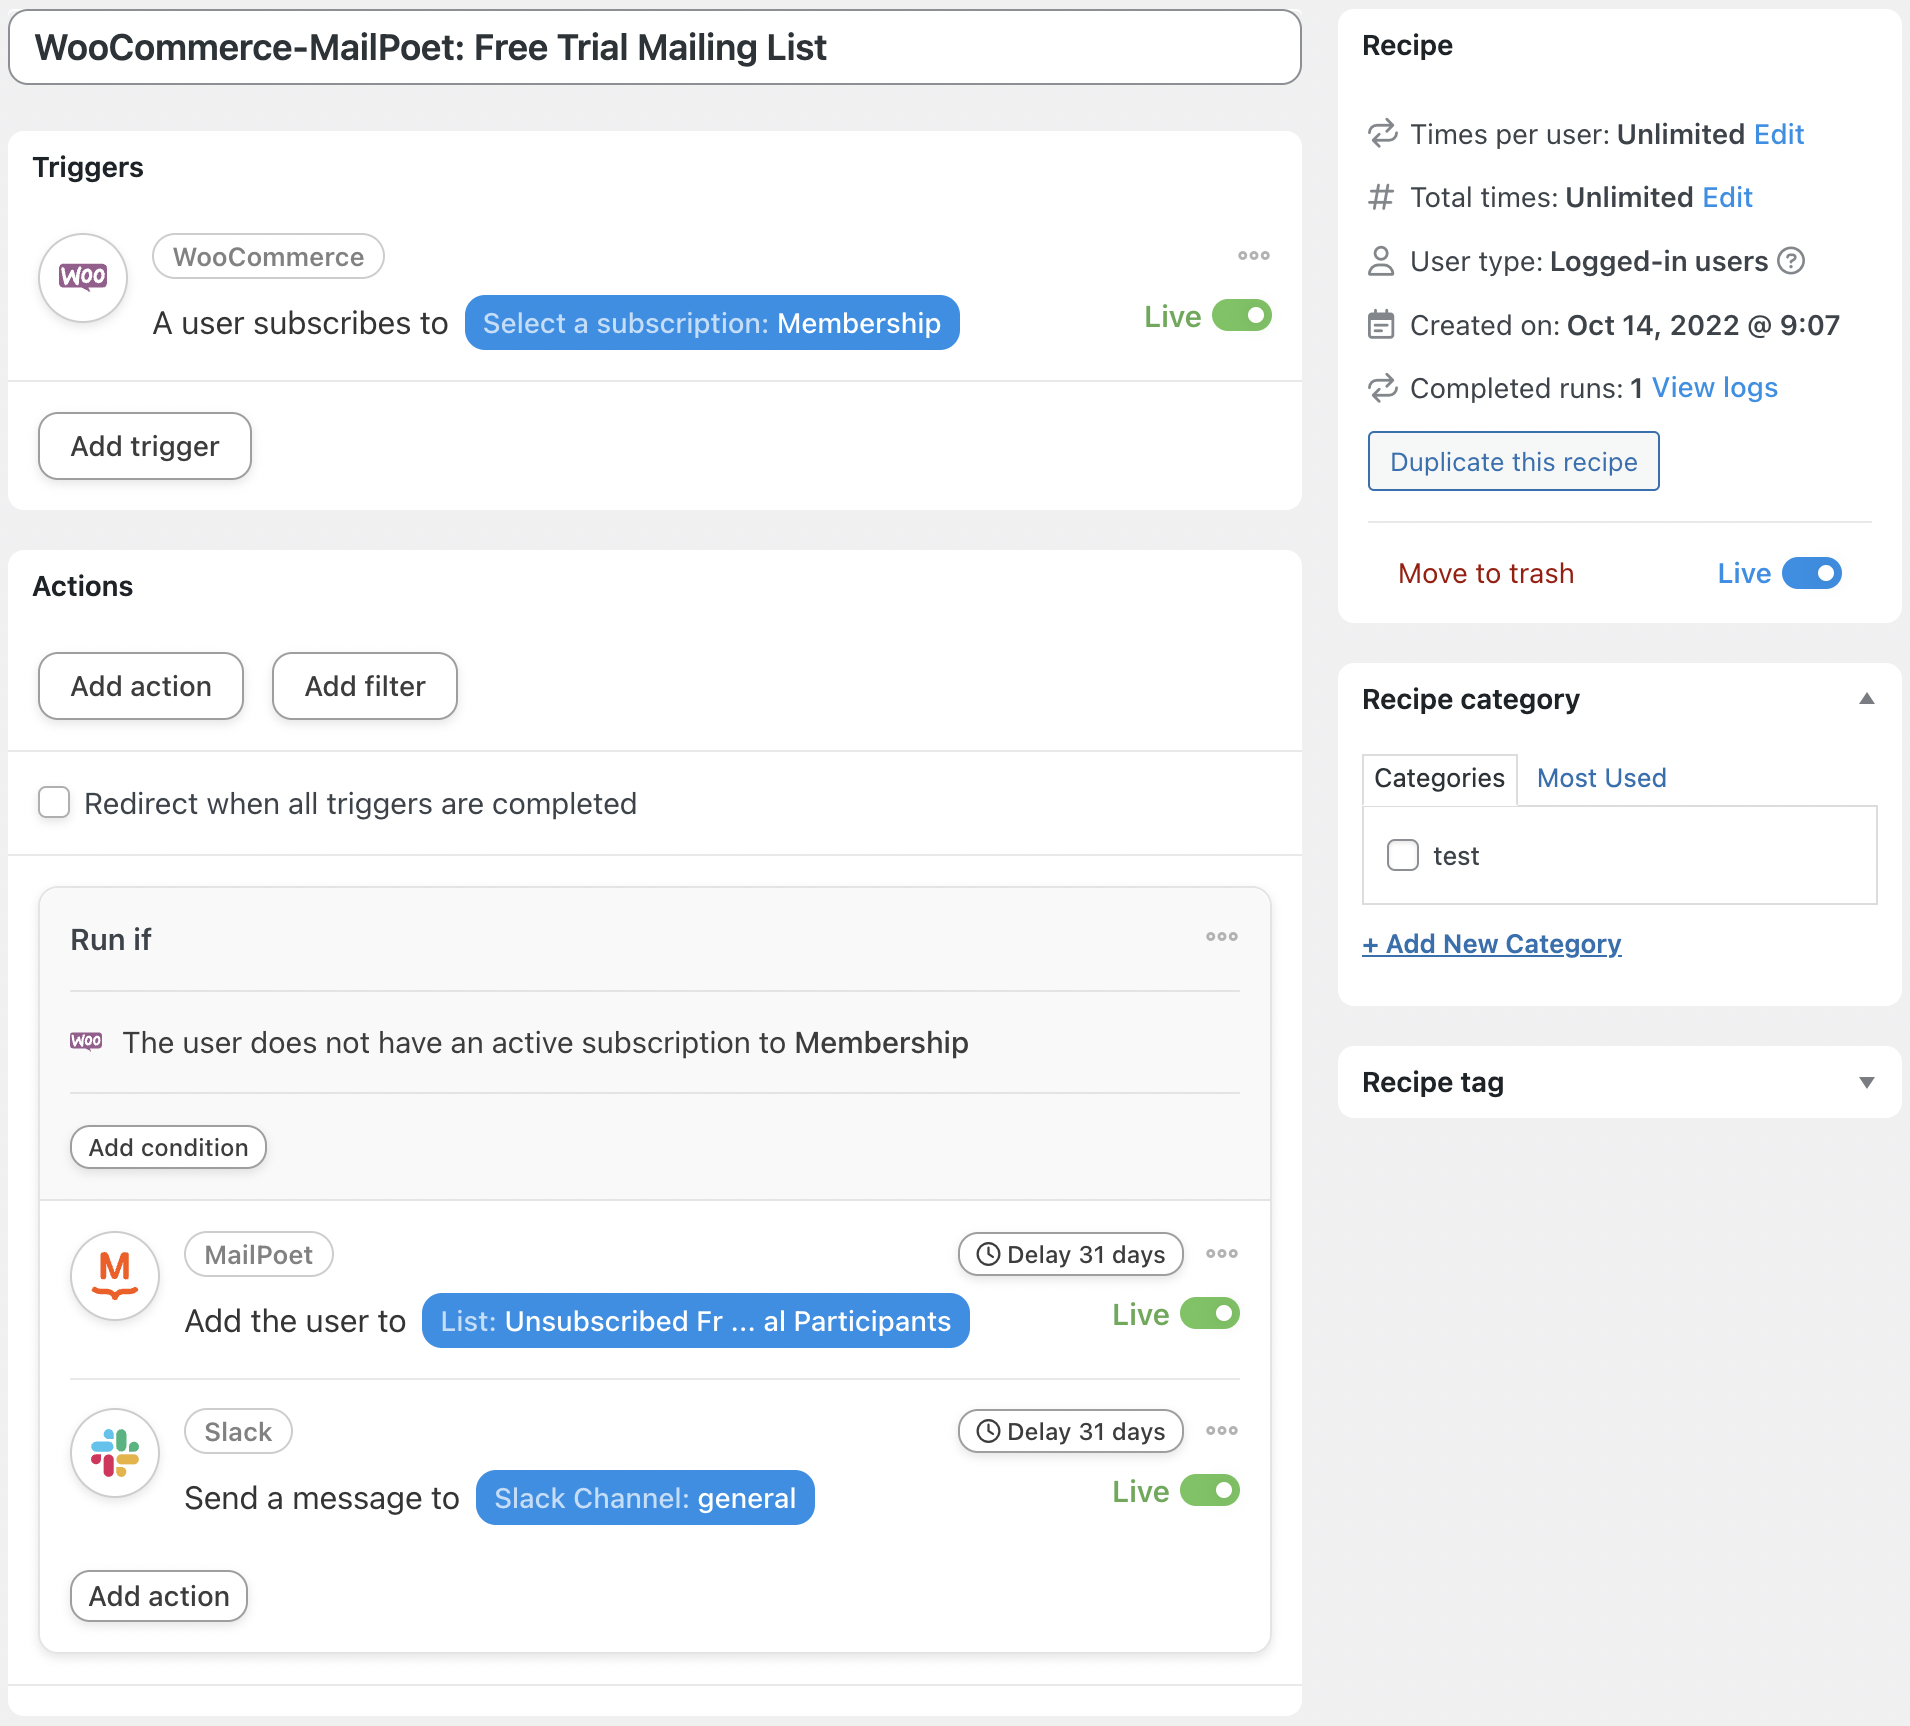Toggle the WooCommerce trigger Live switch

coord(1242,316)
